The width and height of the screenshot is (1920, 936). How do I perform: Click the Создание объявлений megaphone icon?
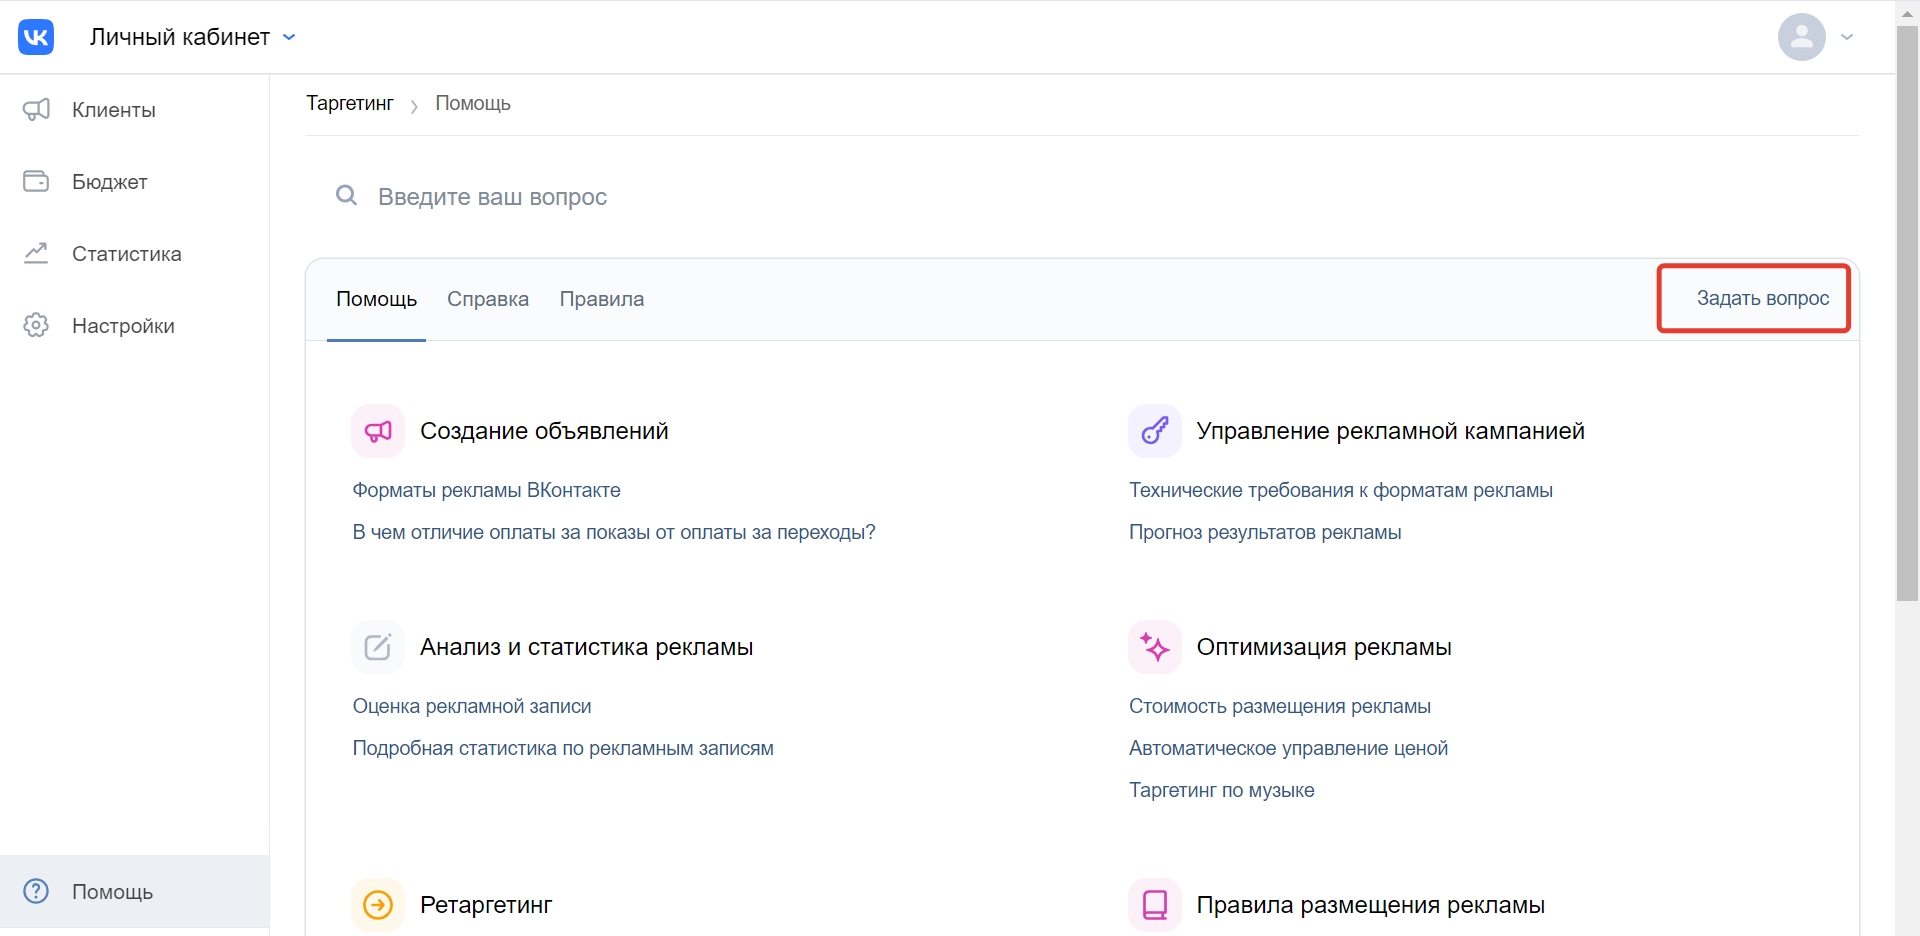378,431
